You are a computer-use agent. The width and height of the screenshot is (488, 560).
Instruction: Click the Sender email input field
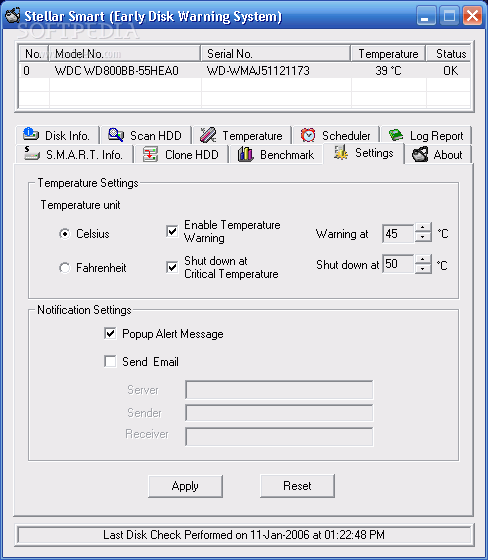coord(279,413)
